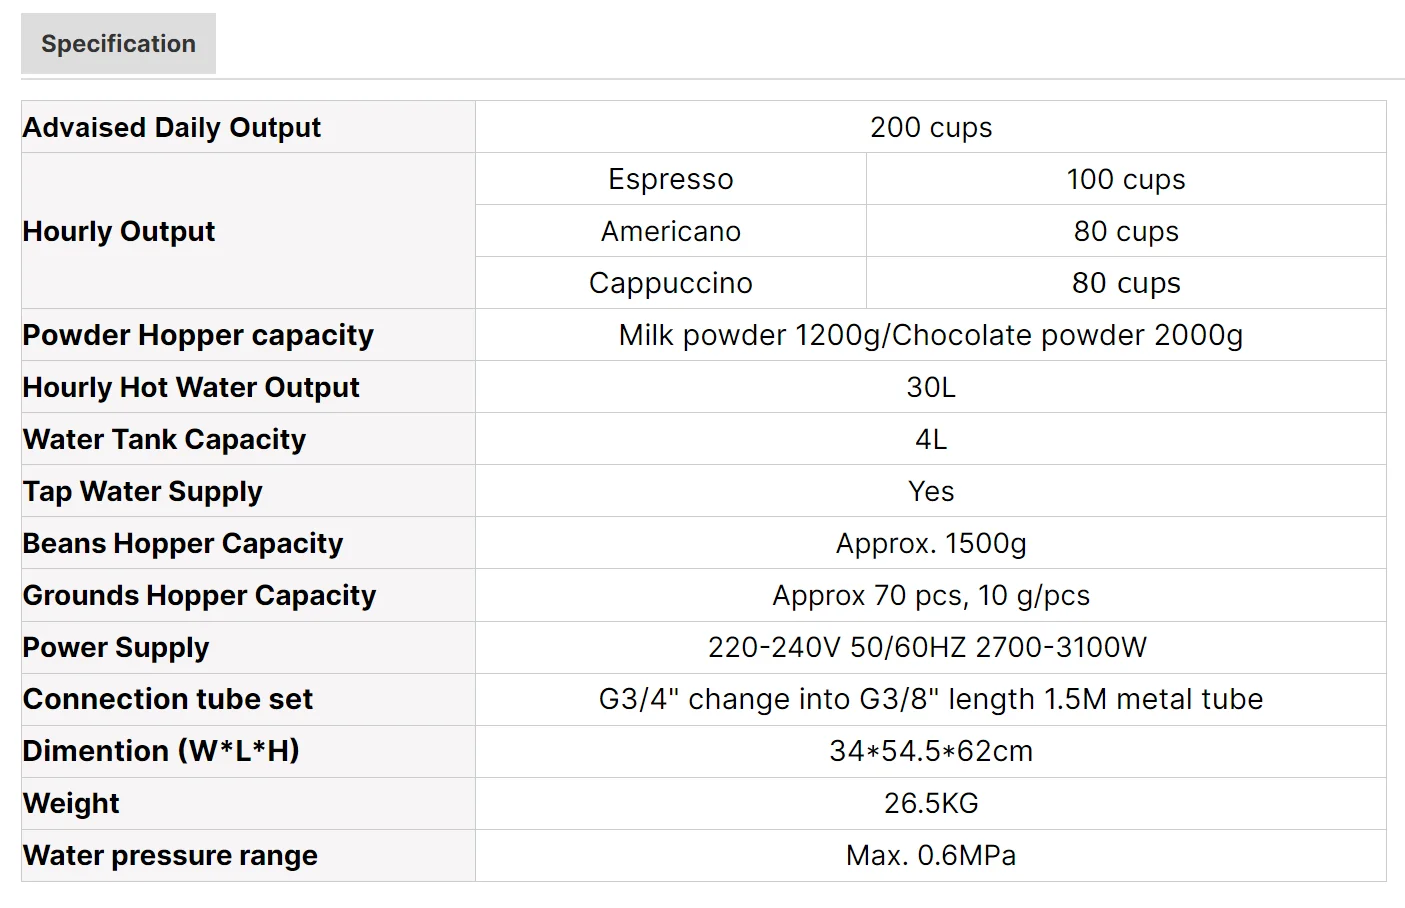The width and height of the screenshot is (1405, 908).
Task: Select the 200 cups value cell
Action: point(930,128)
